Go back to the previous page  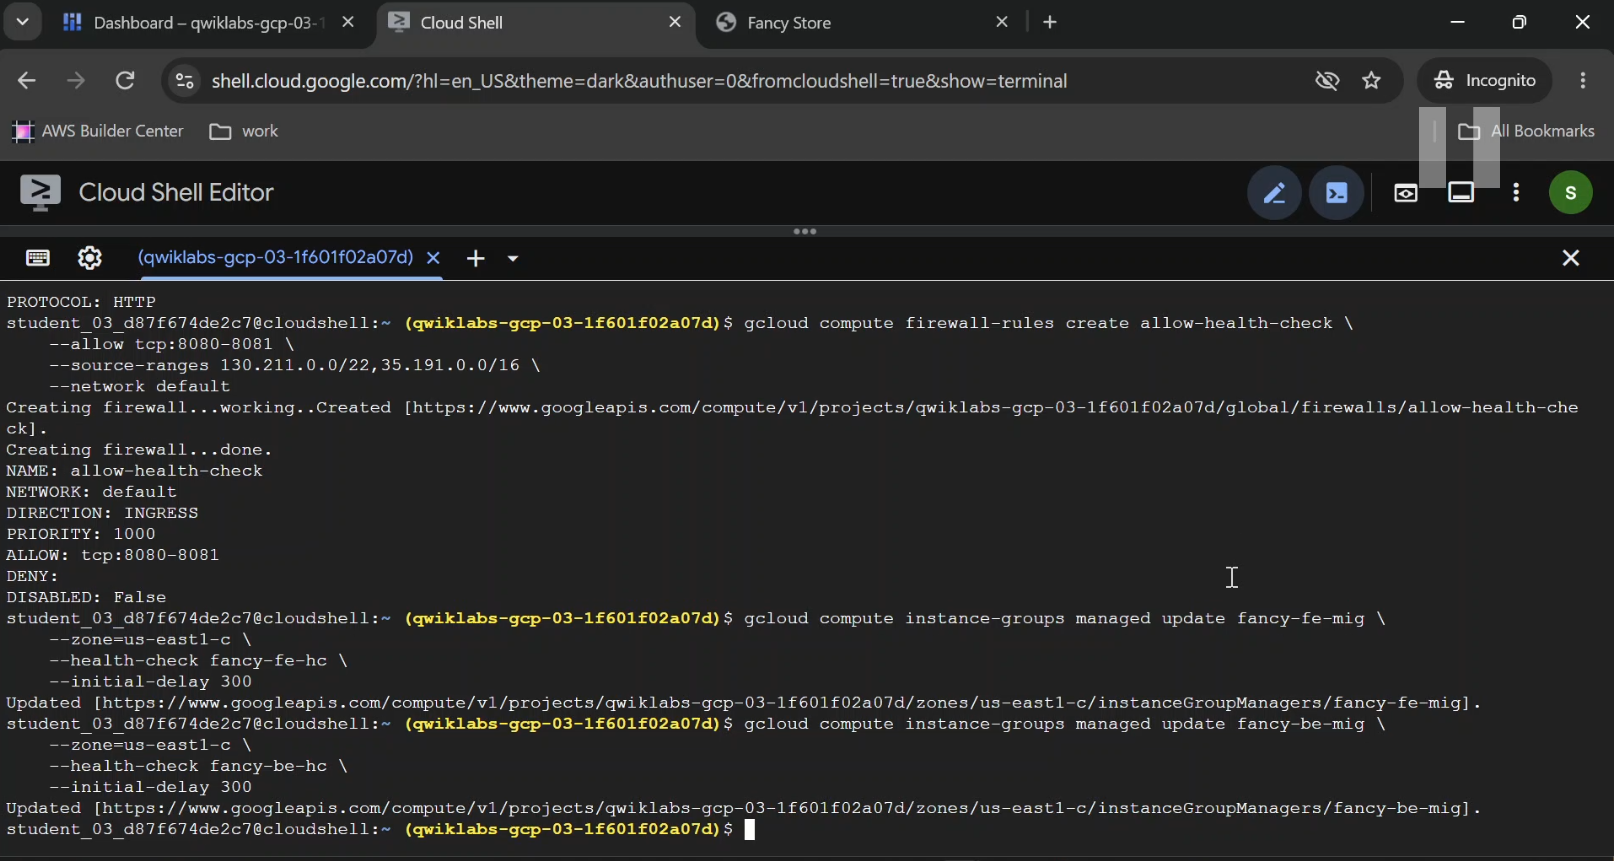tap(27, 81)
